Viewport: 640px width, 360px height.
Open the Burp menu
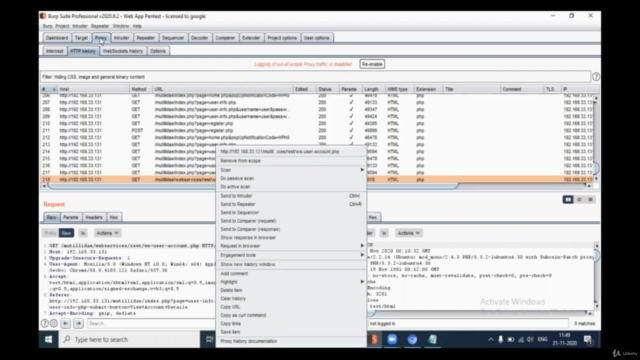pos(47,26)
